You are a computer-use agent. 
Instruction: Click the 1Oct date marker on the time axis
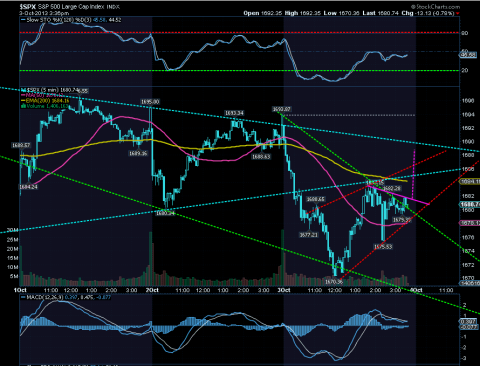pos(20,290)
